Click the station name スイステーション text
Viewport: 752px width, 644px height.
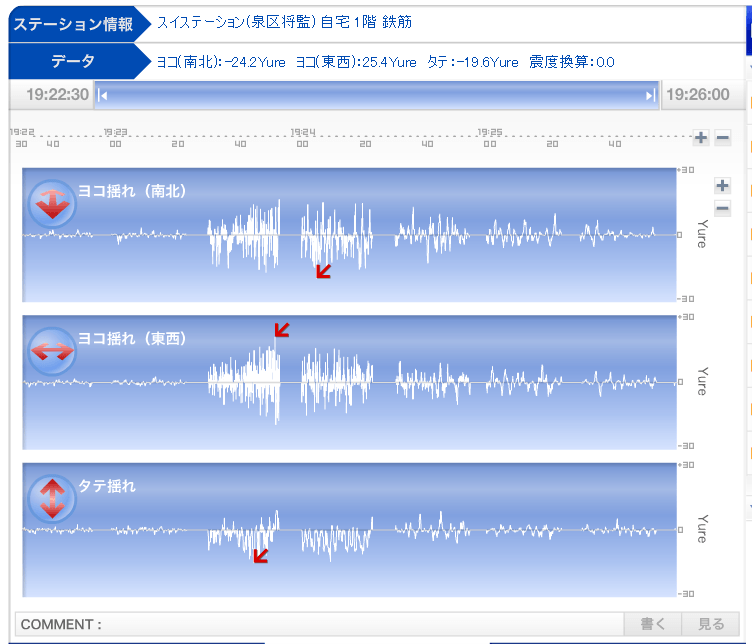tap(284, 22)
